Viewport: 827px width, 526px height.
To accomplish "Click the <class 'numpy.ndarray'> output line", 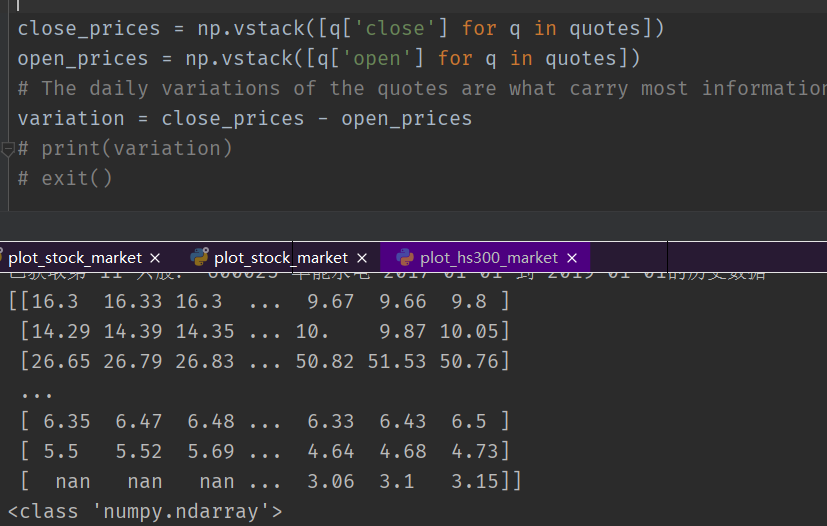I will (145, 512).
